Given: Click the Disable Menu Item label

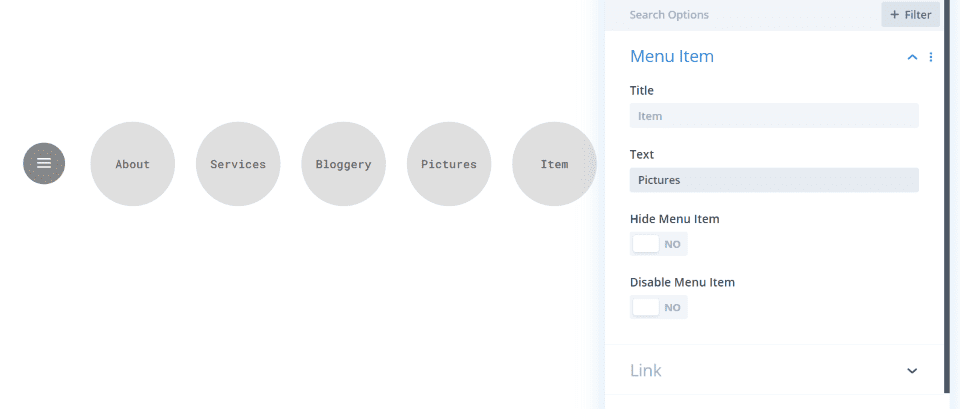Looking at the screenshot, I should point(682,282).
